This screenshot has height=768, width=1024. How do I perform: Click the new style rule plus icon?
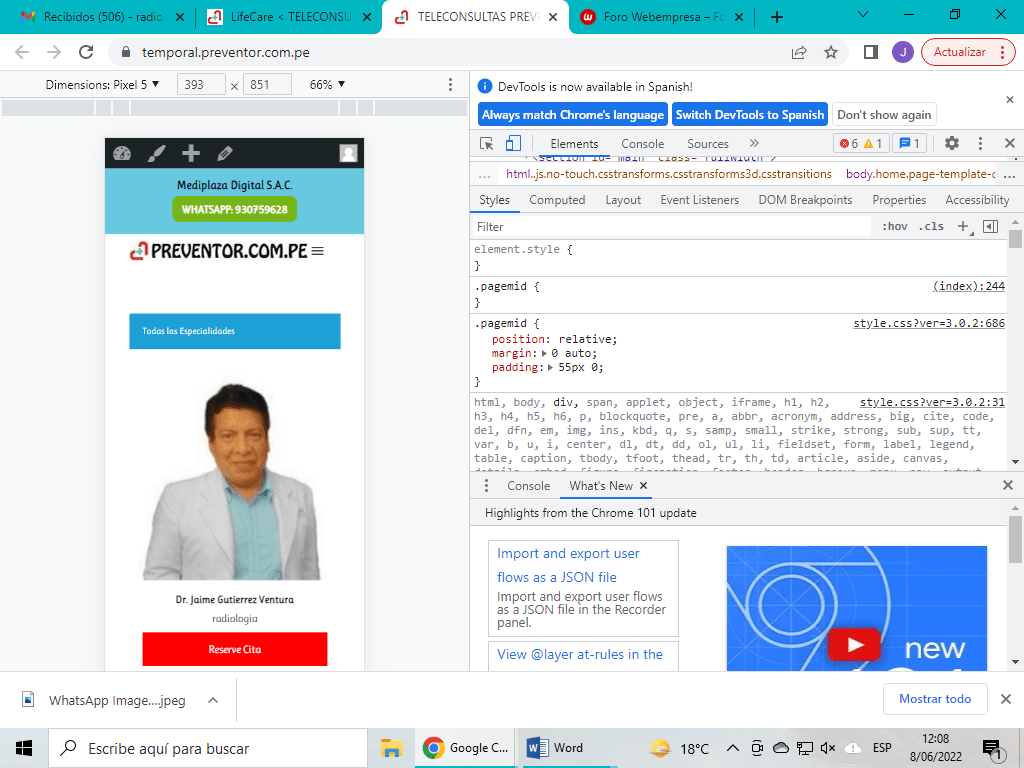click(x=963, y=227)
